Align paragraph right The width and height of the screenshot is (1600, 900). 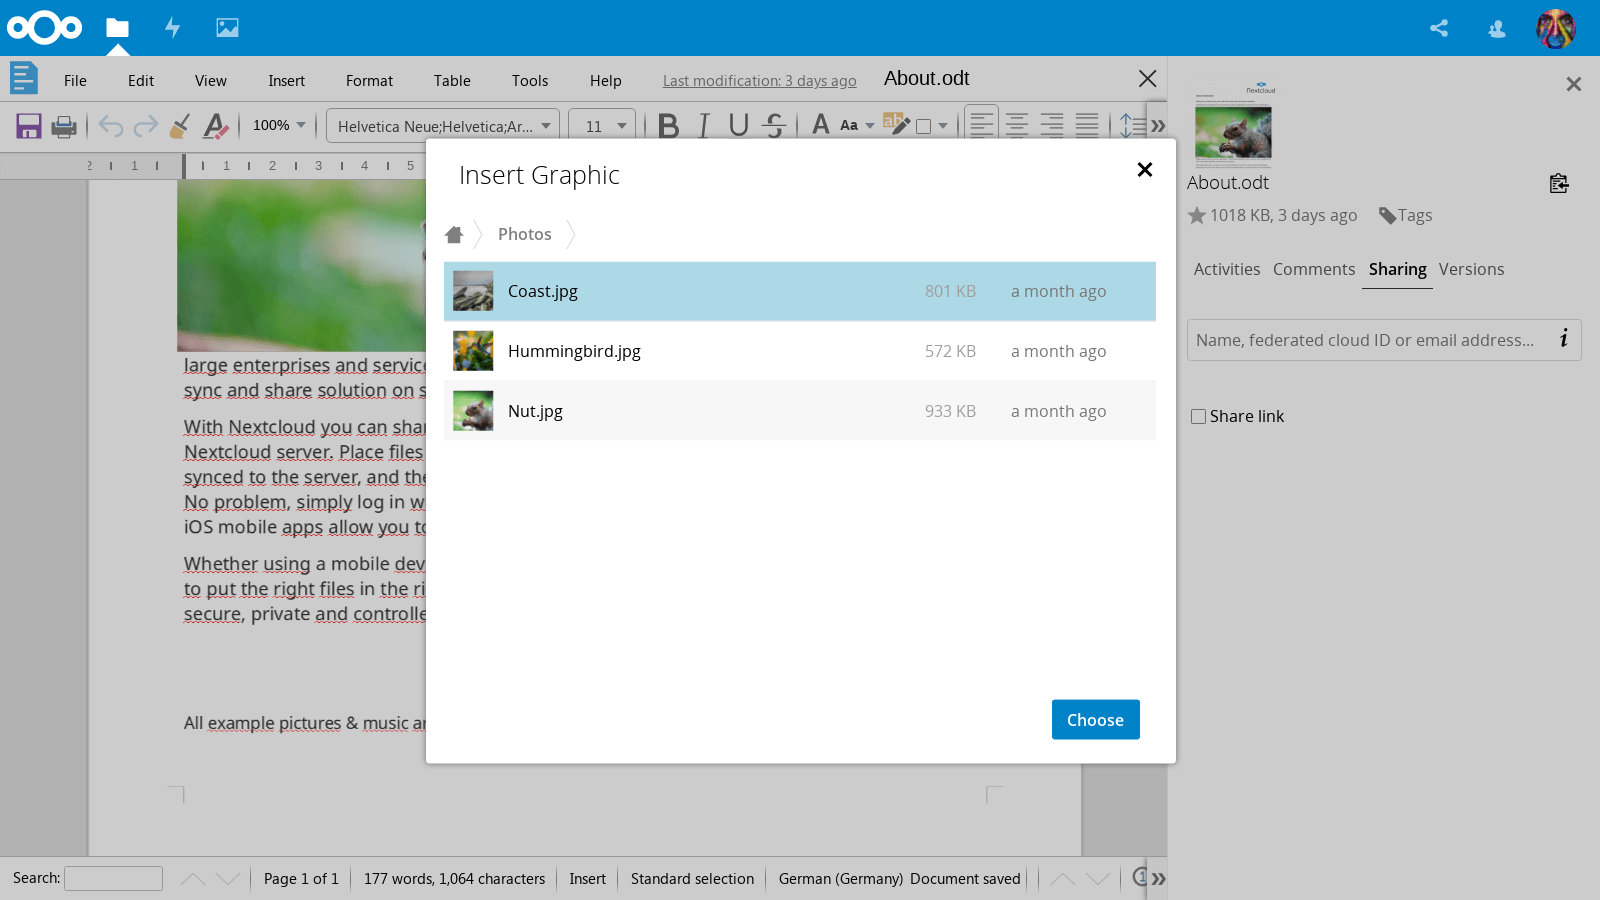pos(1052,125)
